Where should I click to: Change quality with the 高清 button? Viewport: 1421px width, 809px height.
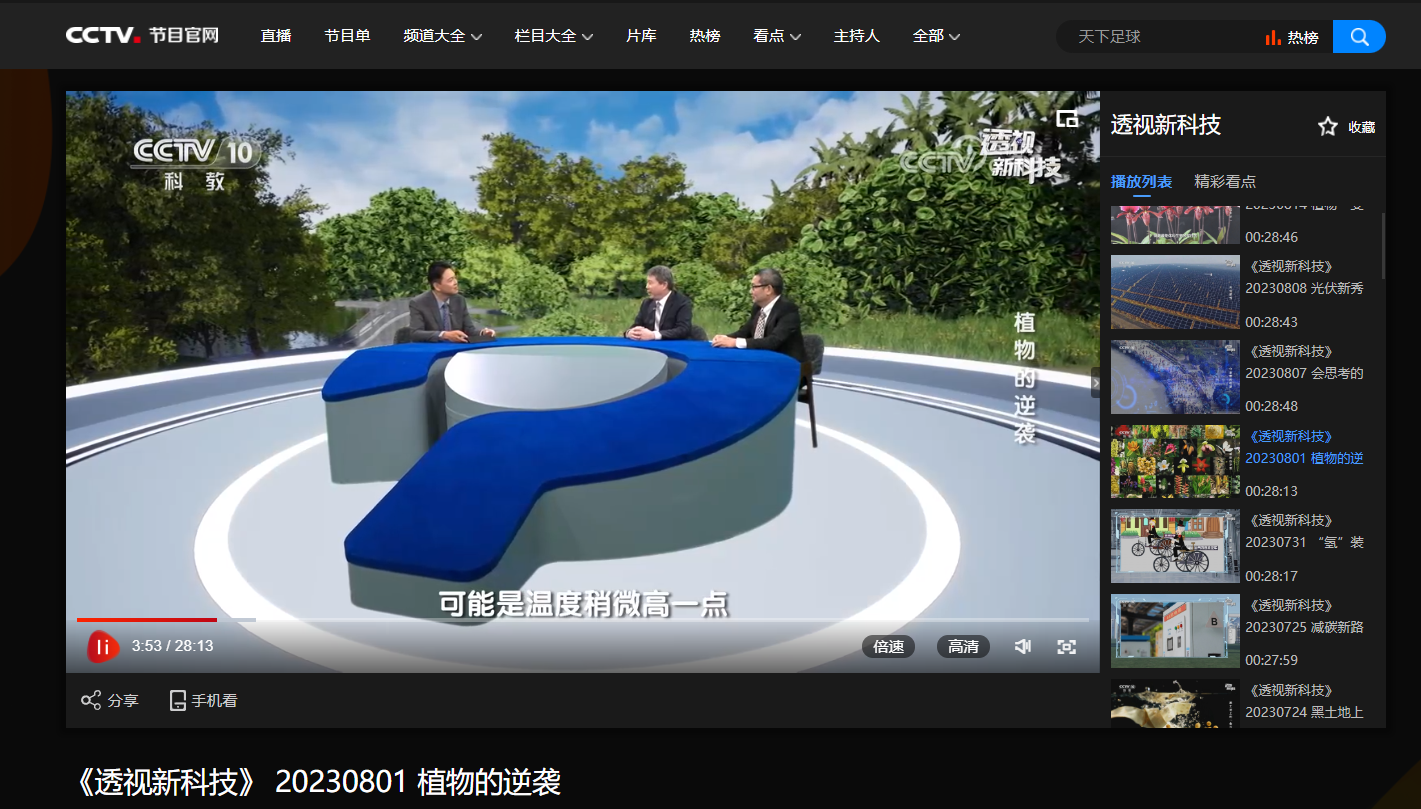click(963, 647)
